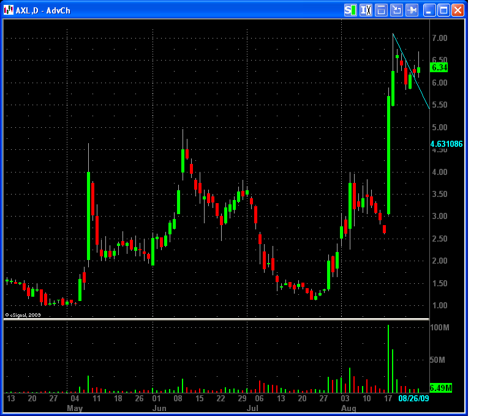This screenshot has width=490, height=416.
Task: Click the eSignal 2009 copyright text
Action: (x=23, y=315)
